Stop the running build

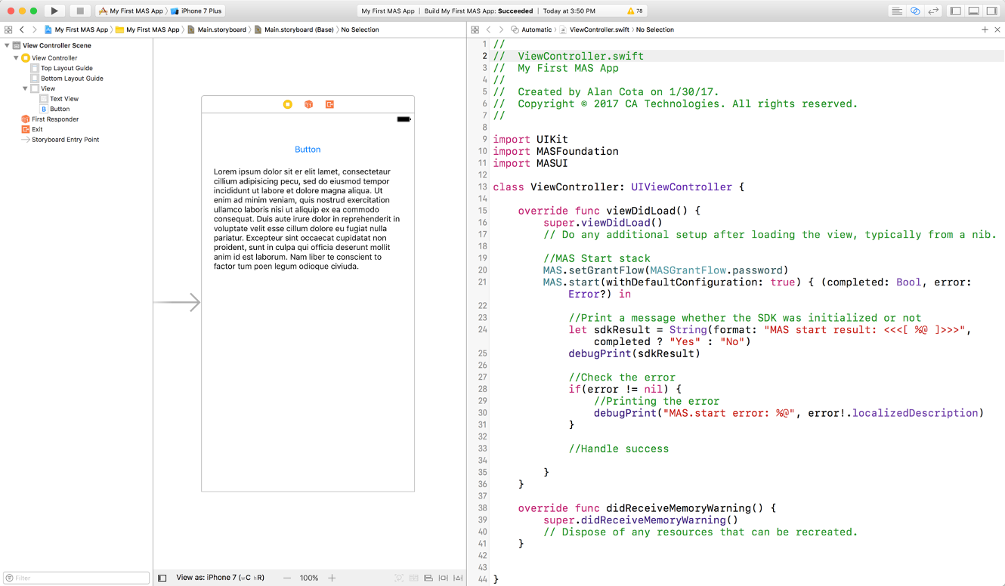click(80, 11)
